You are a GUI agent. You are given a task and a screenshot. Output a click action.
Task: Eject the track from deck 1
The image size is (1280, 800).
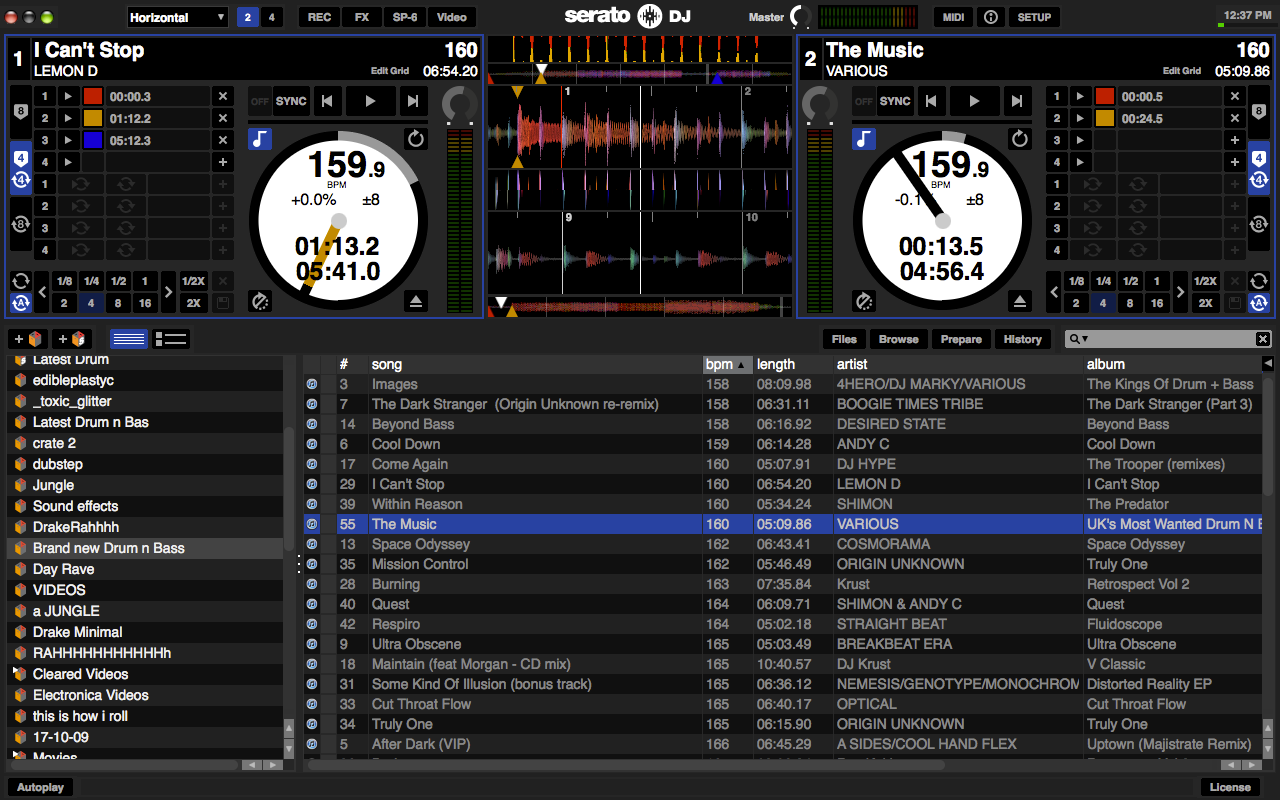[x=416, y=301]
